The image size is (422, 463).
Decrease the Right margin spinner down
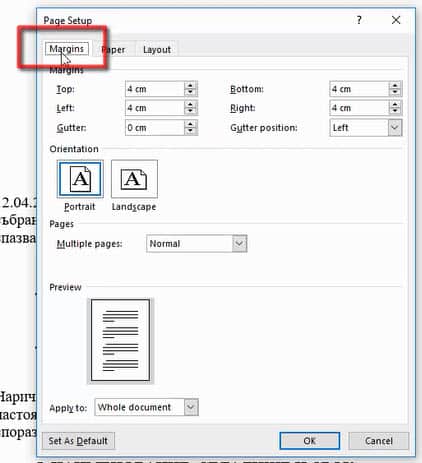(x=395, y=111)
